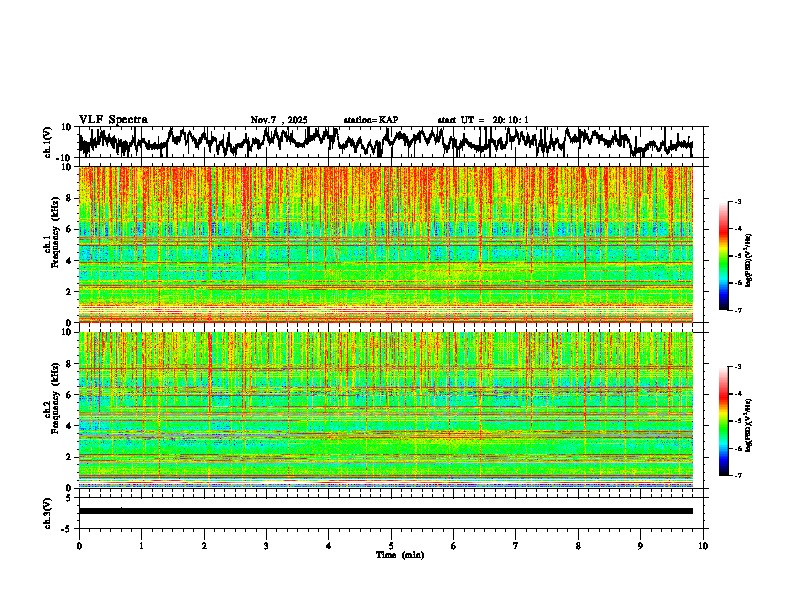The width and height of the screenshot is (792, 612).
Task: Click time axis tick label "0"
Action: [x=79, y=546]
